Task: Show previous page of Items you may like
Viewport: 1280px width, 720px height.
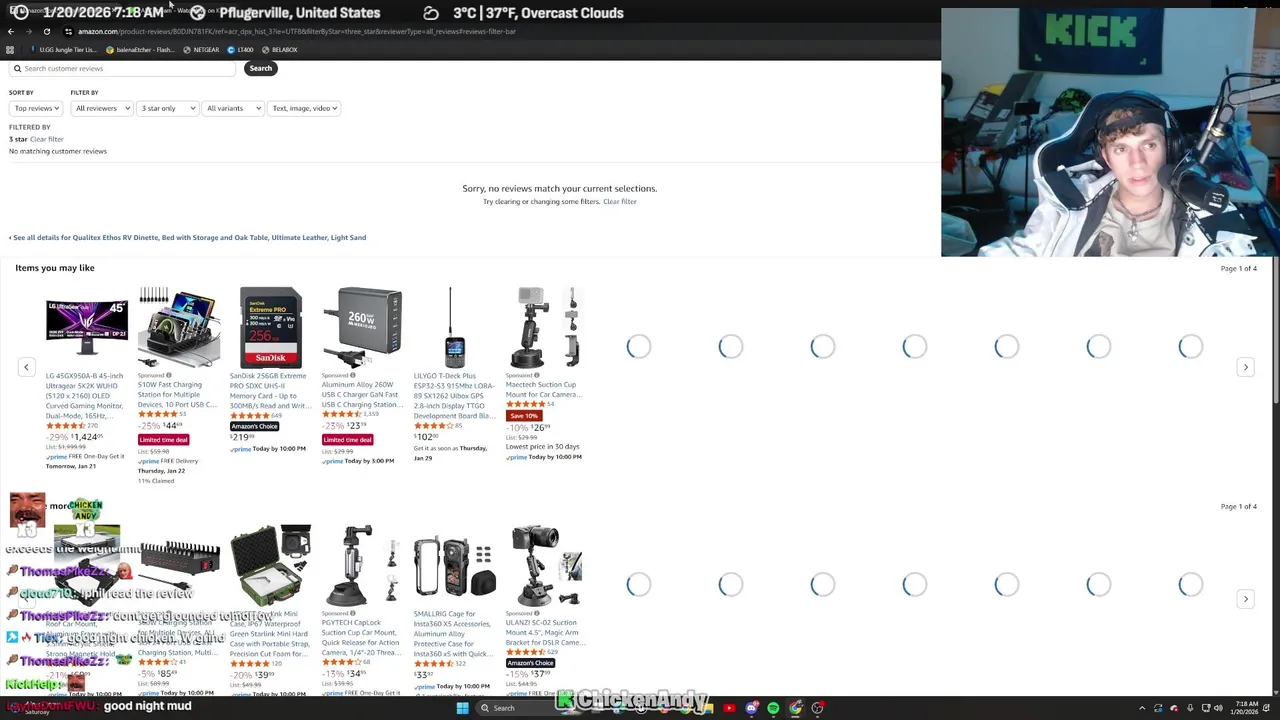Action: 26,367
